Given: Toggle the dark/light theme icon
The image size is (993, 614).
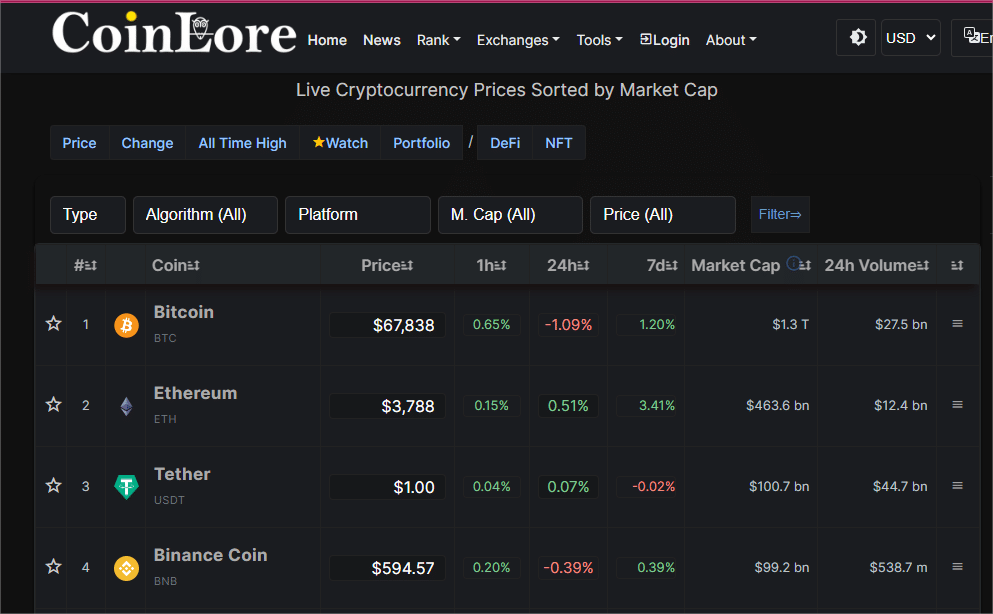Looking at the screenshot, I should (x=857, y=37).
